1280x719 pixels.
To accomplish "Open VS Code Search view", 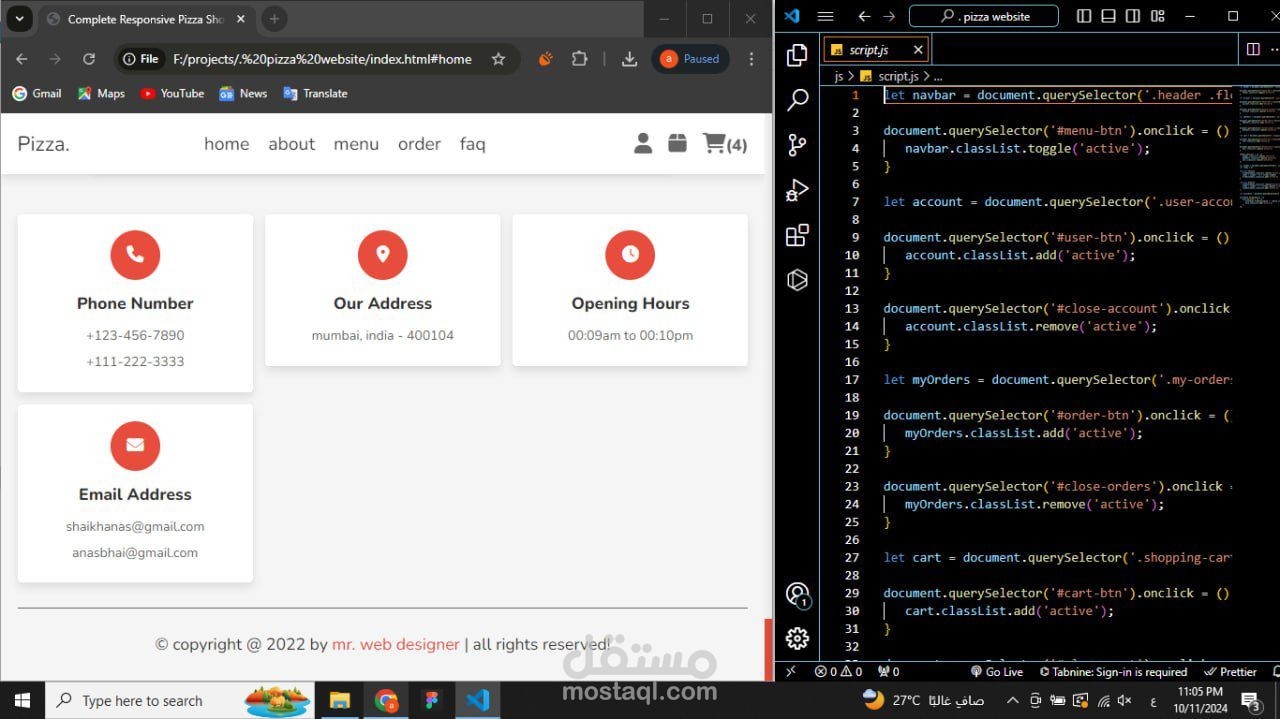I will click(x=797, y=100).
